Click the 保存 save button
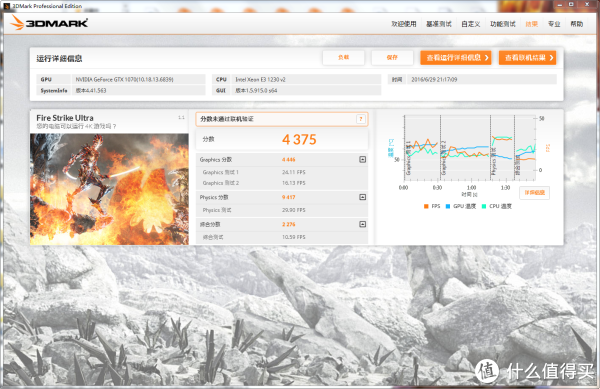 point(392,58)
